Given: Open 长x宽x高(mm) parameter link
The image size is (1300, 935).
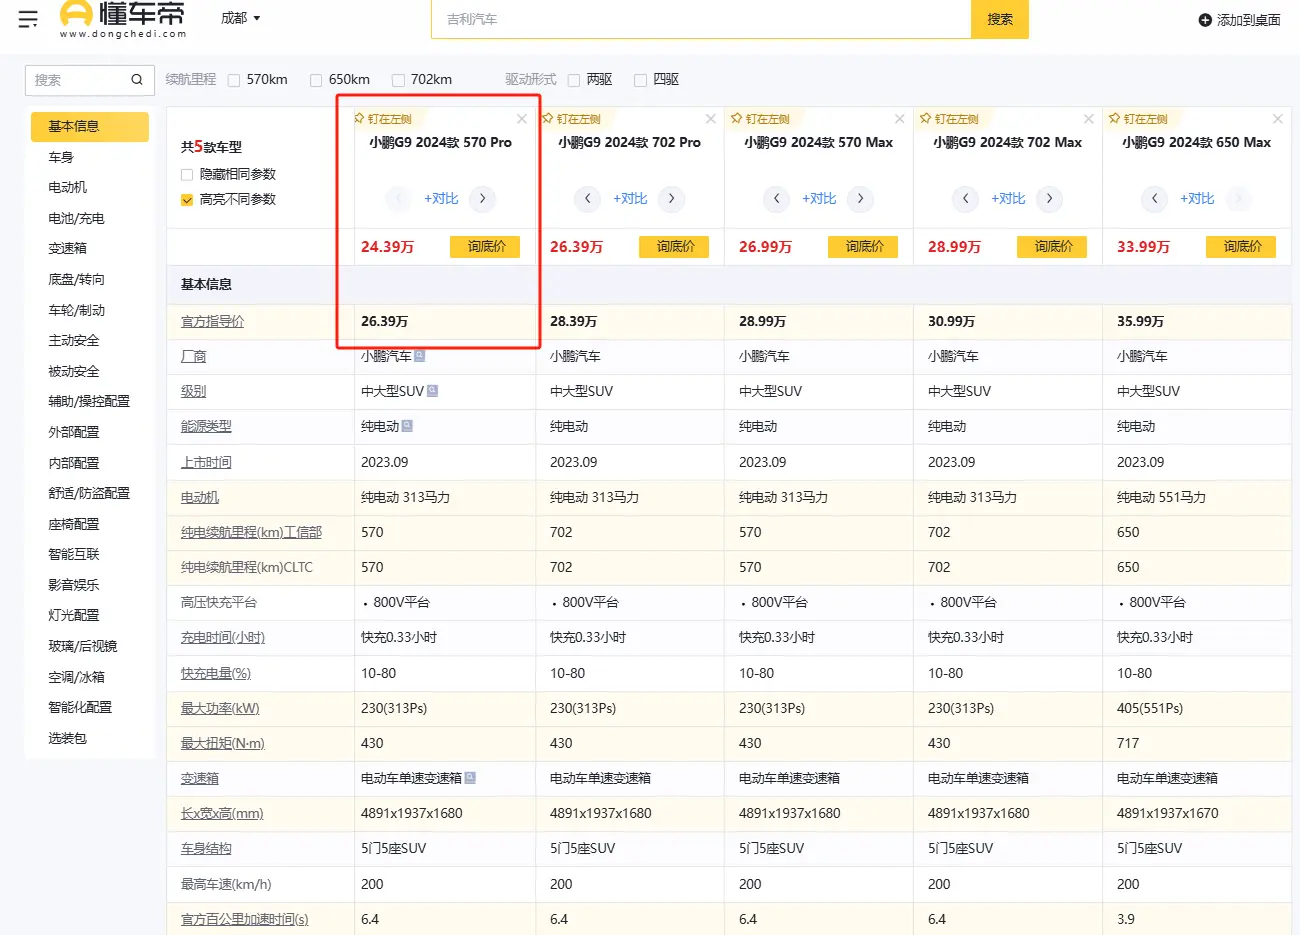Looking at the screenshot, I should click(x=222, y=813).
